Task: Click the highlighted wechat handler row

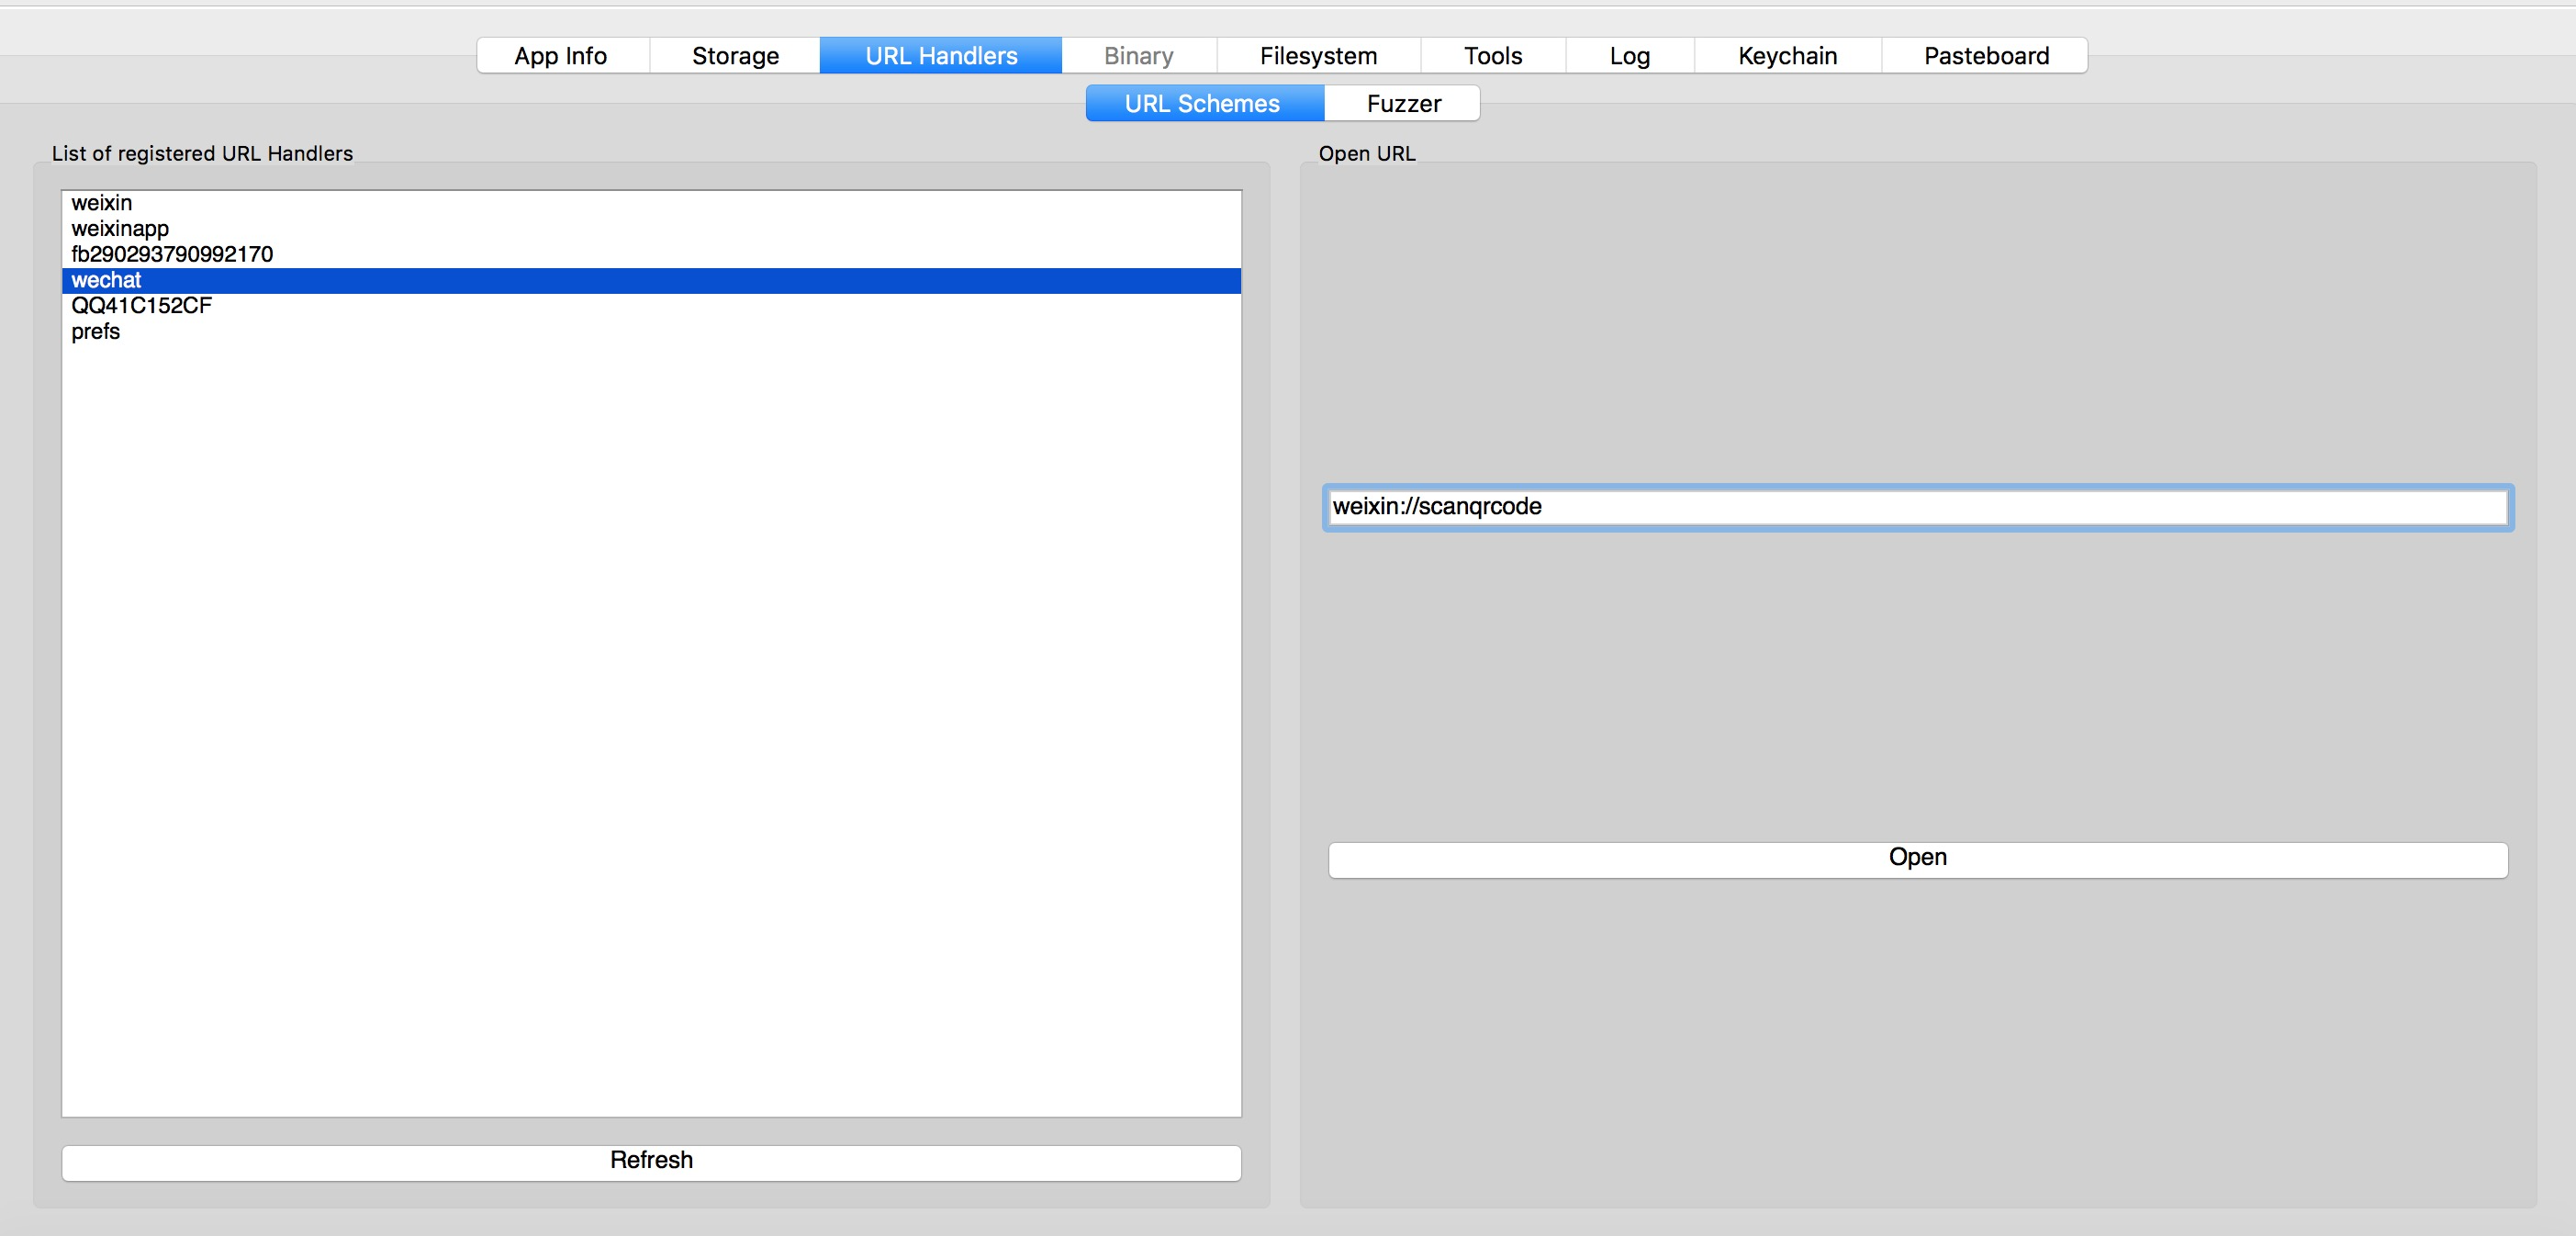Action: point(651,281)
